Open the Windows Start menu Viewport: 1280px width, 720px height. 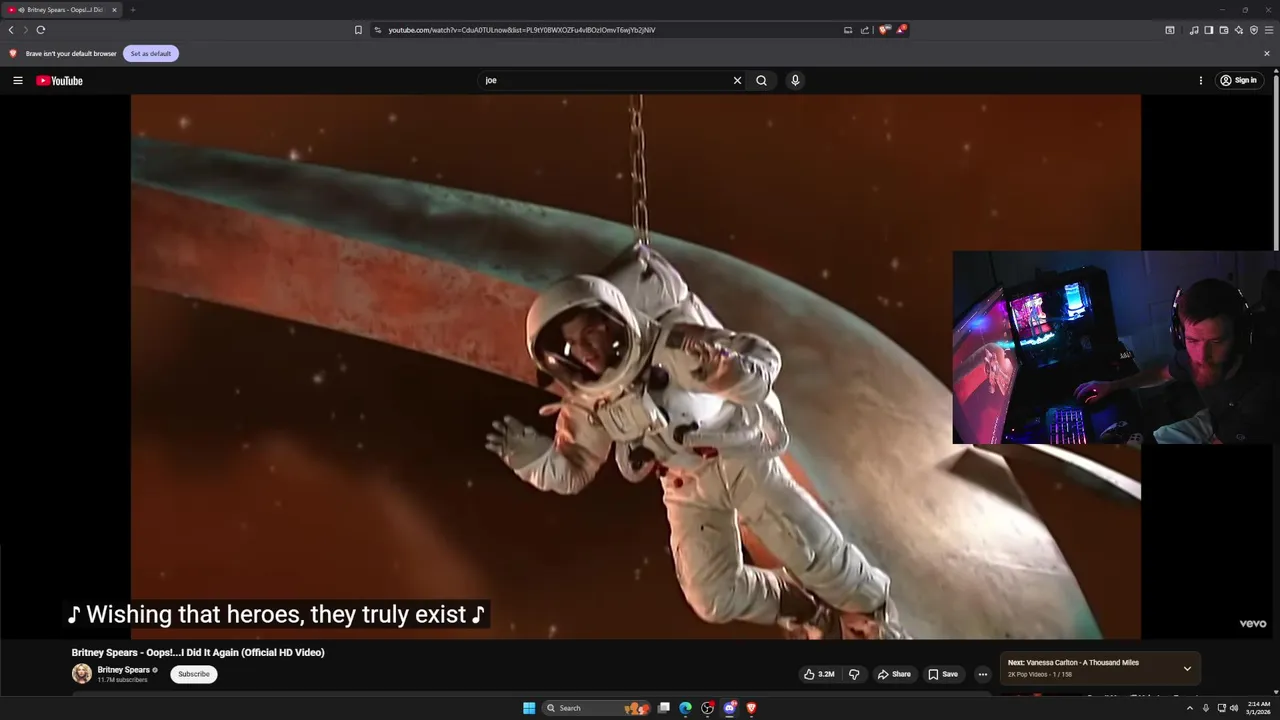click(x=529, y=708)
